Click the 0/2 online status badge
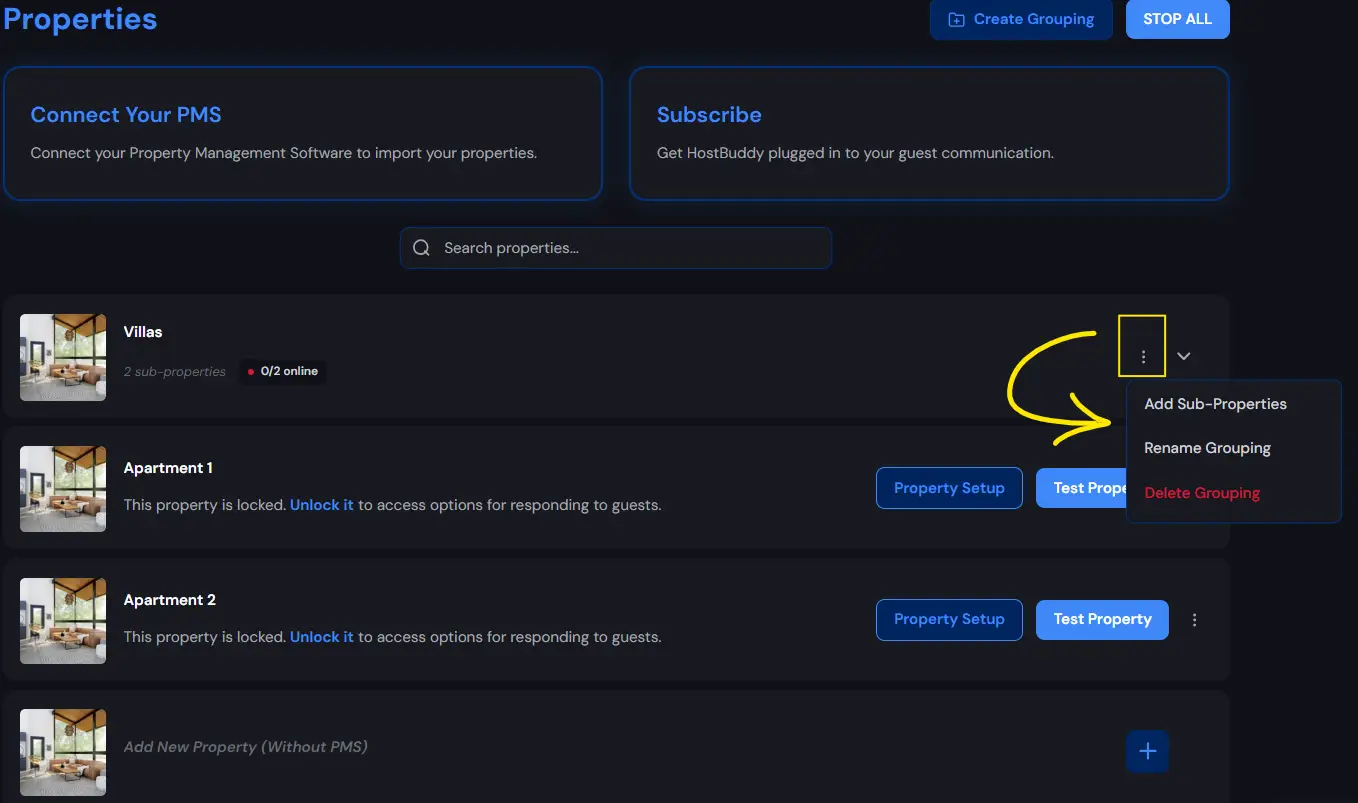Image resolution: width=1358 pixels, height=803 pixels. point(283,371)
